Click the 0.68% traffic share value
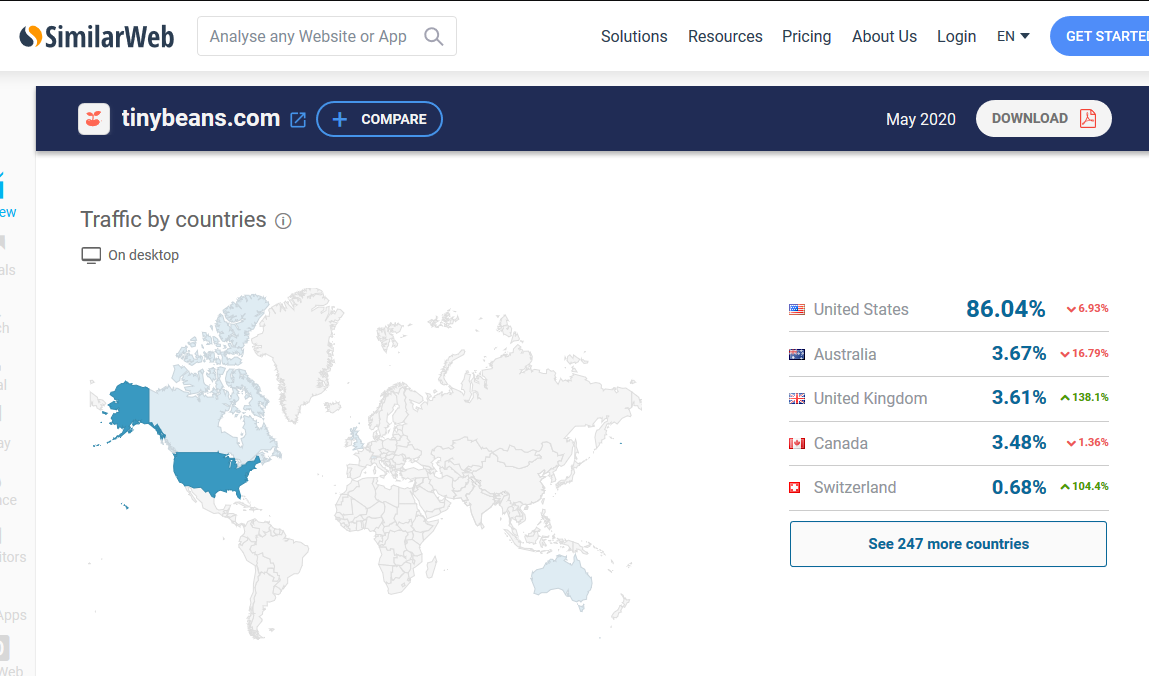 (1019, 487)
